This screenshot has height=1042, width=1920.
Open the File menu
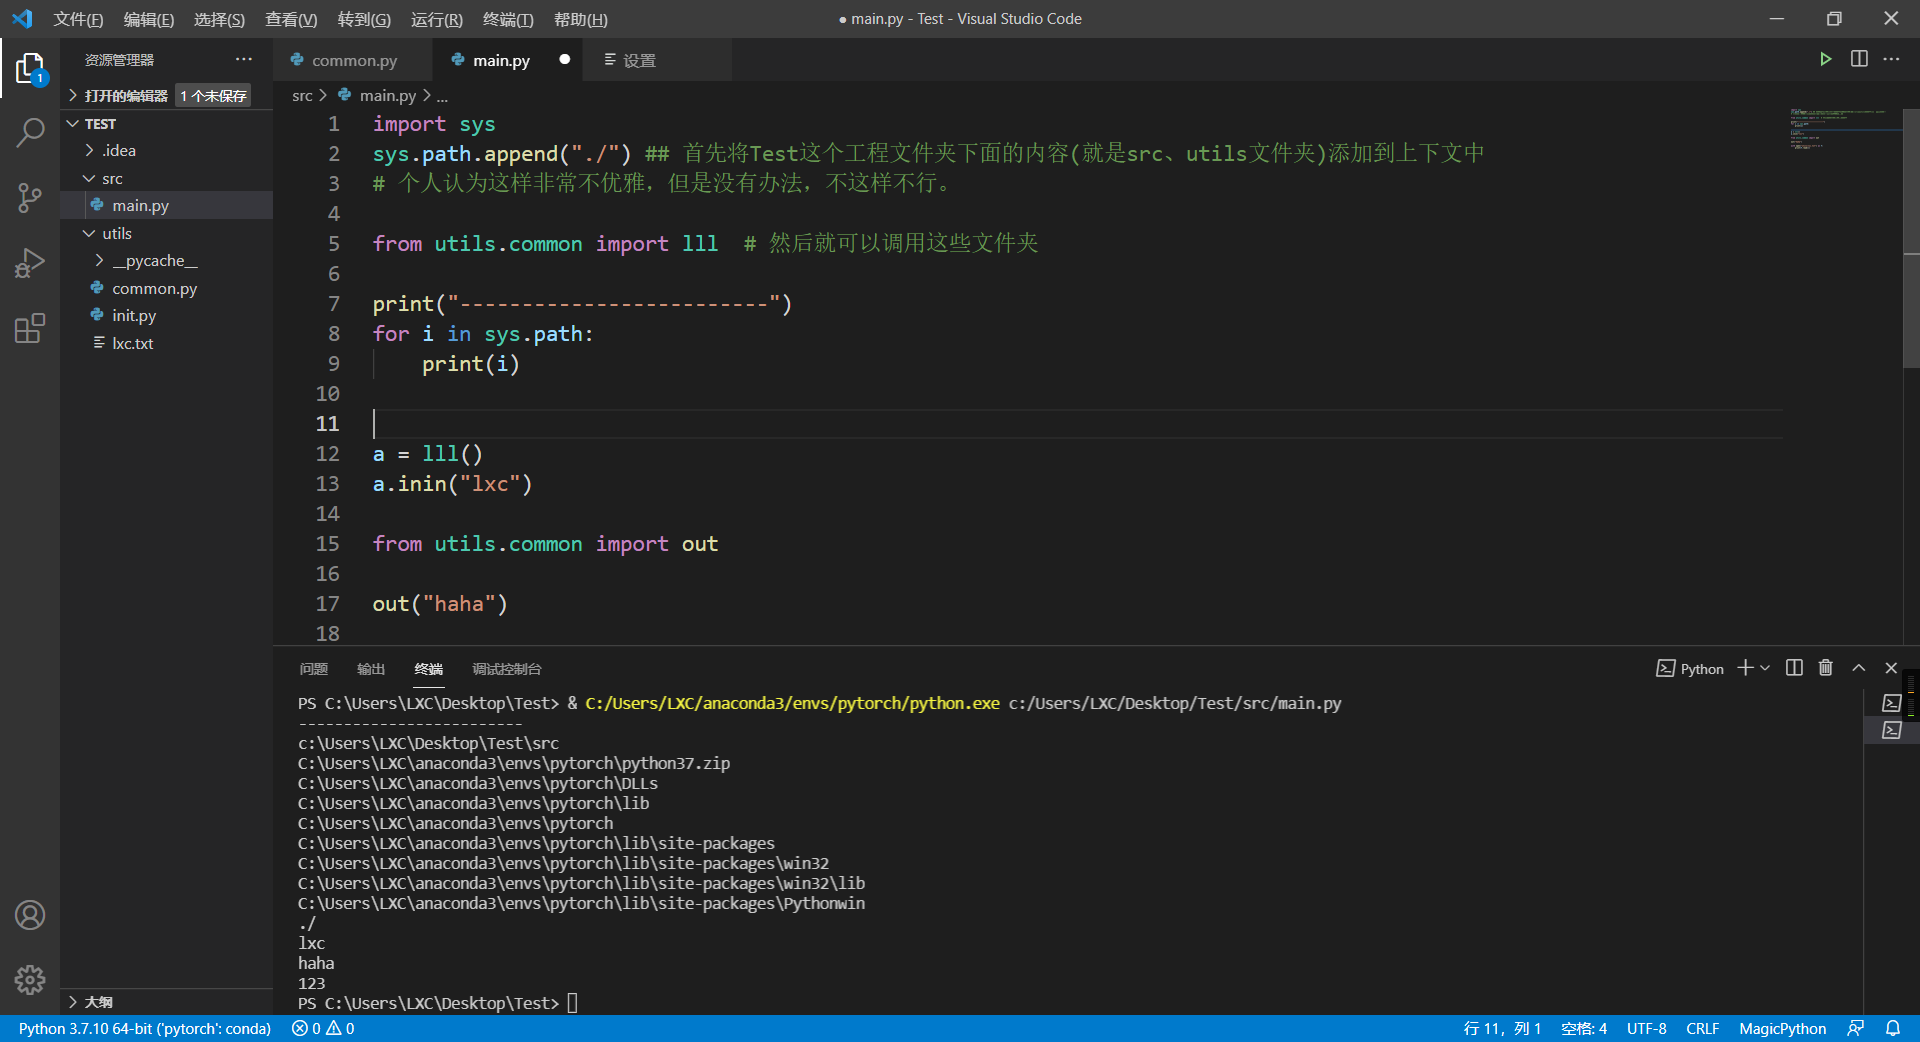[78, 19]
